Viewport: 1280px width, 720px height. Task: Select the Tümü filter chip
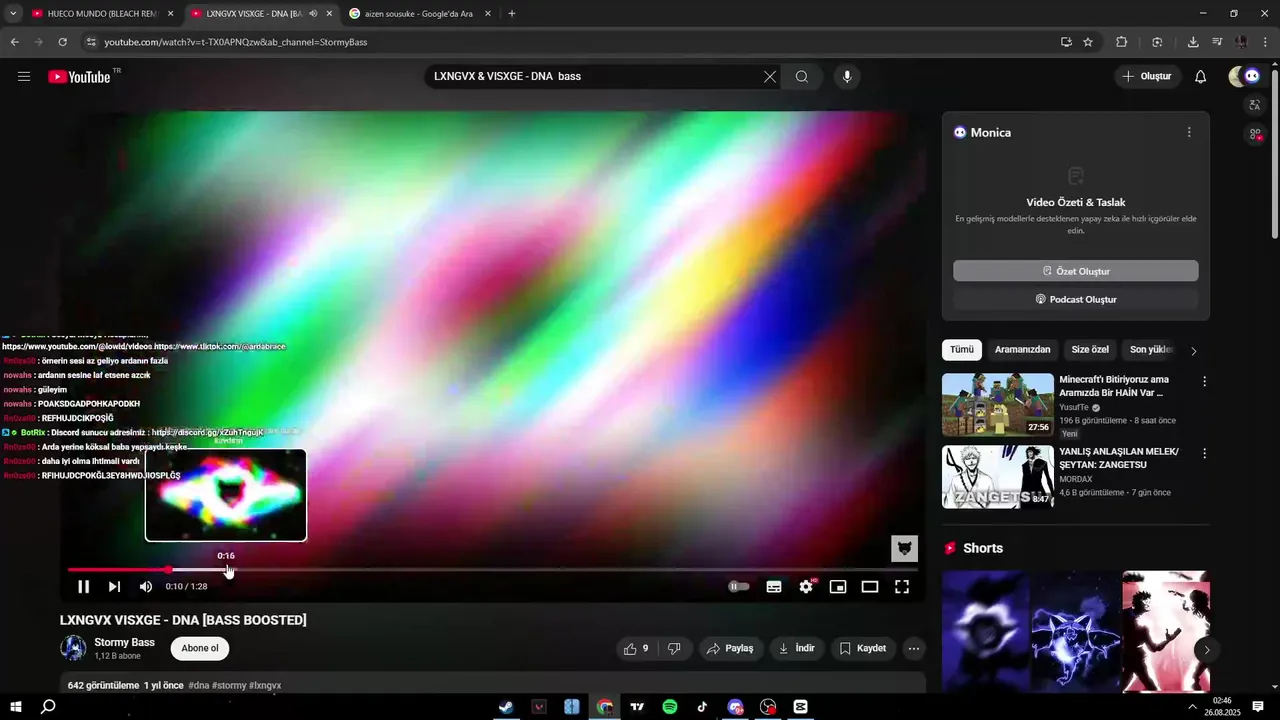pyautogui.click(x=961, y=350)
